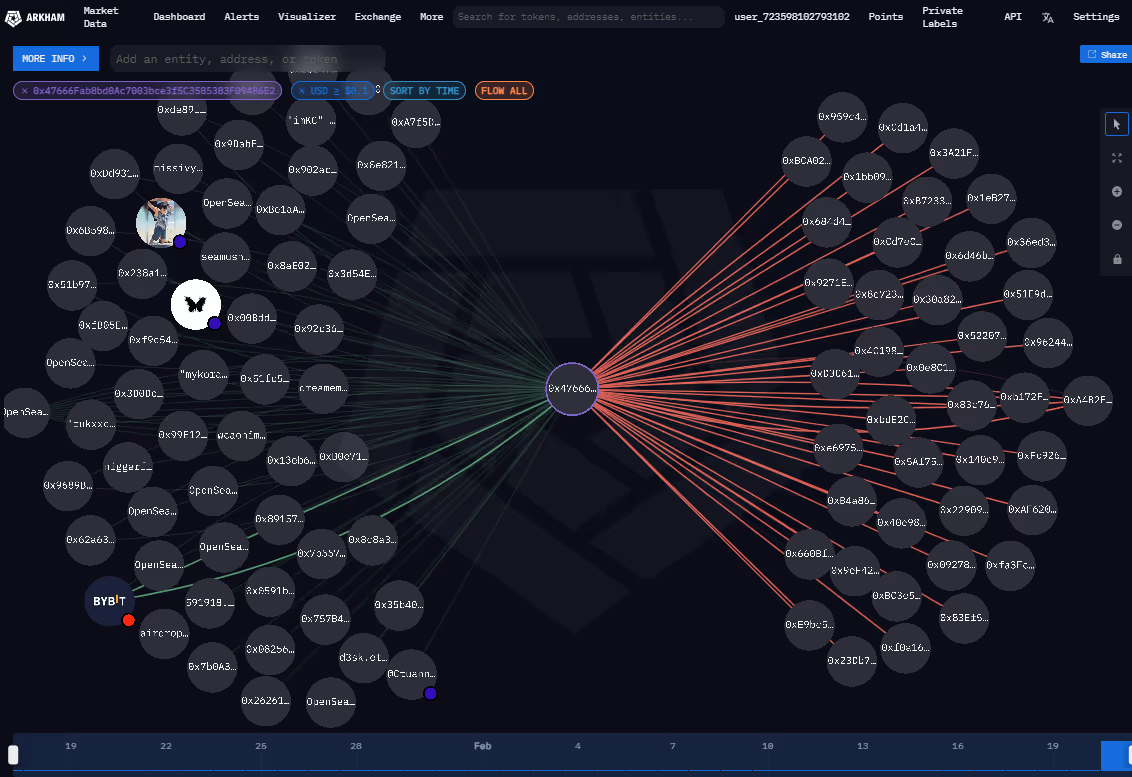Screen dimensions: 1132x777
Task: Select the 591919 node
Action: (209, 603)
